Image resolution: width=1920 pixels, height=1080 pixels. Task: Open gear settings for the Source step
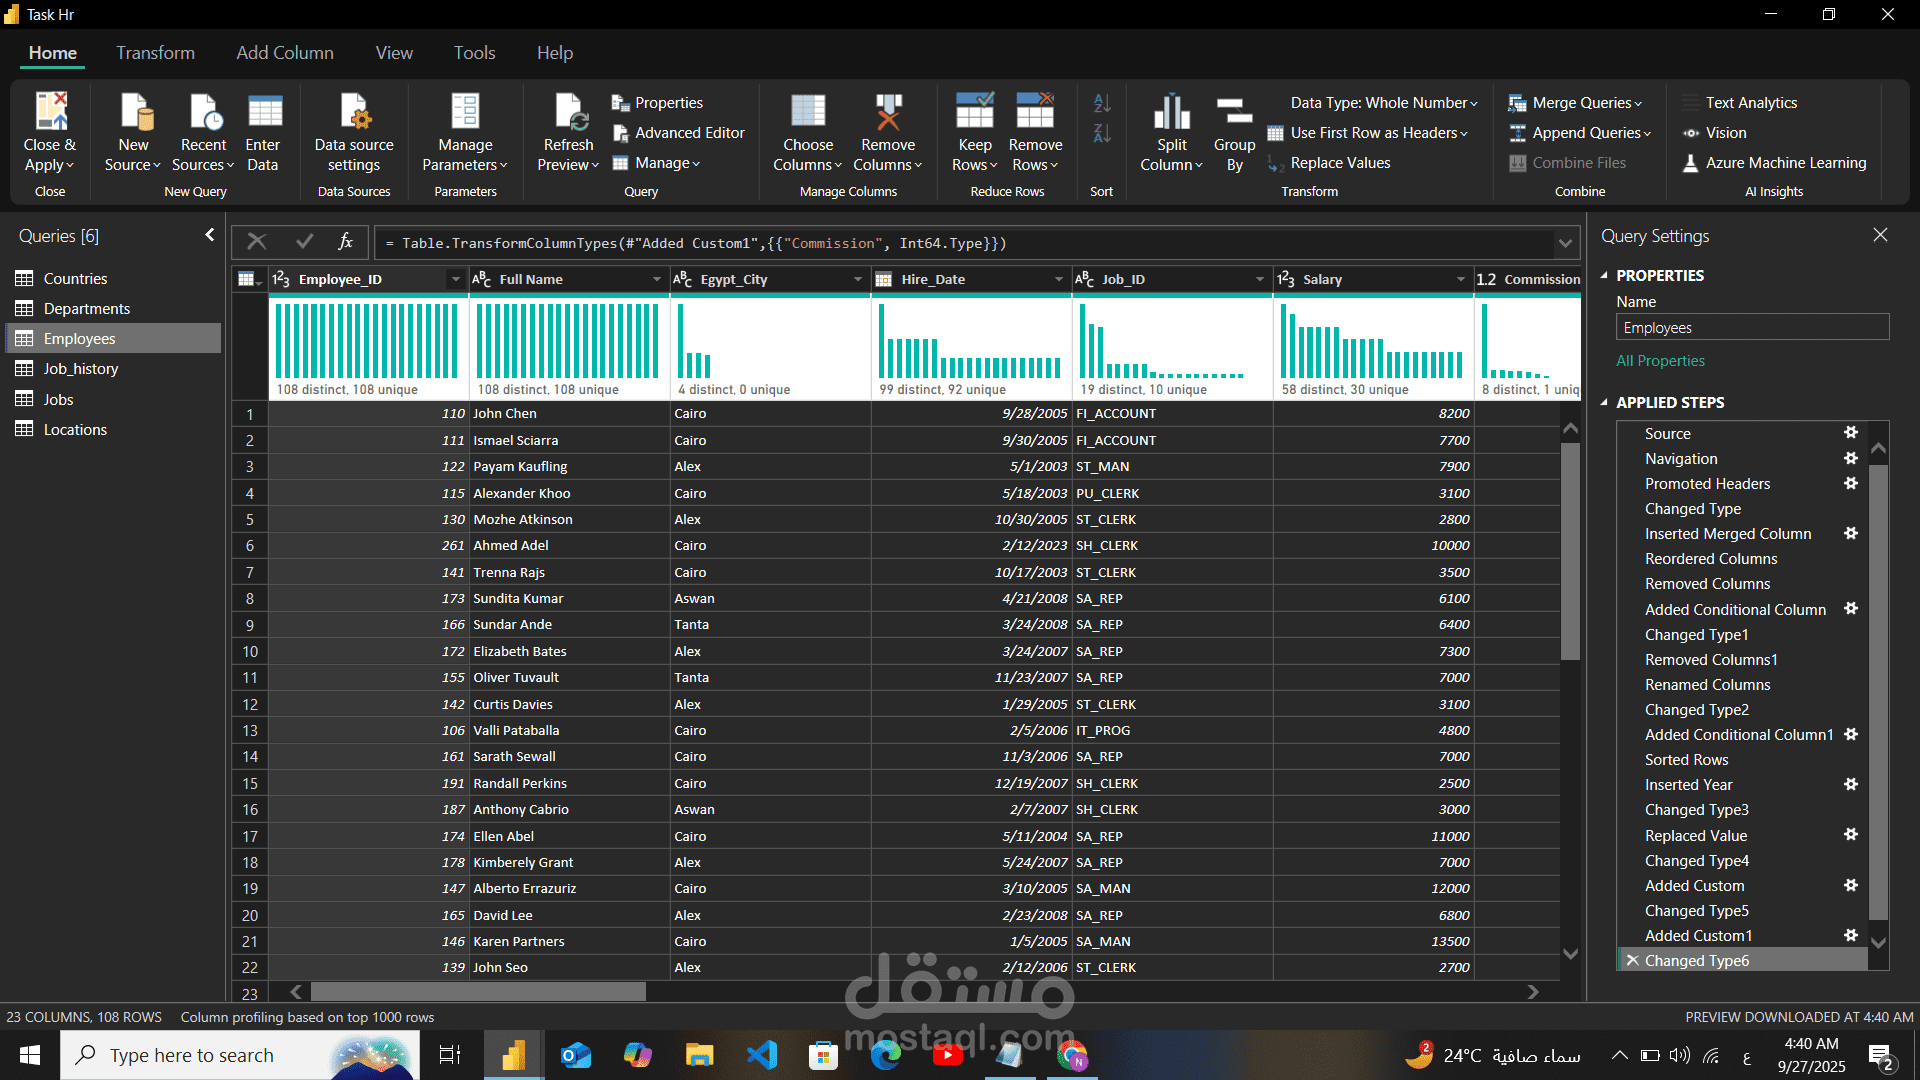click(1850, 433)
